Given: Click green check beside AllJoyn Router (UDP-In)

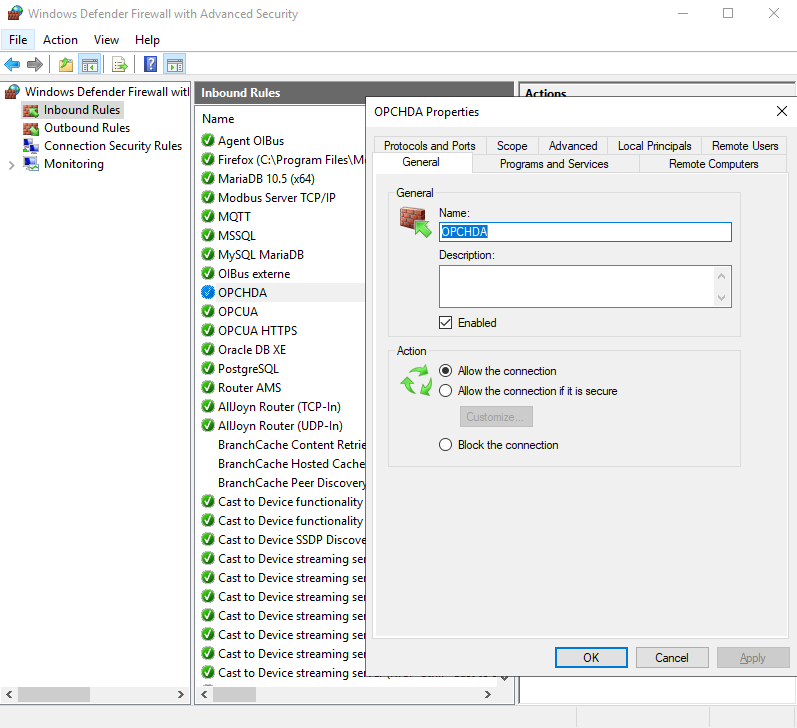Looking at the screenshot, I should (x=207, y=424).
